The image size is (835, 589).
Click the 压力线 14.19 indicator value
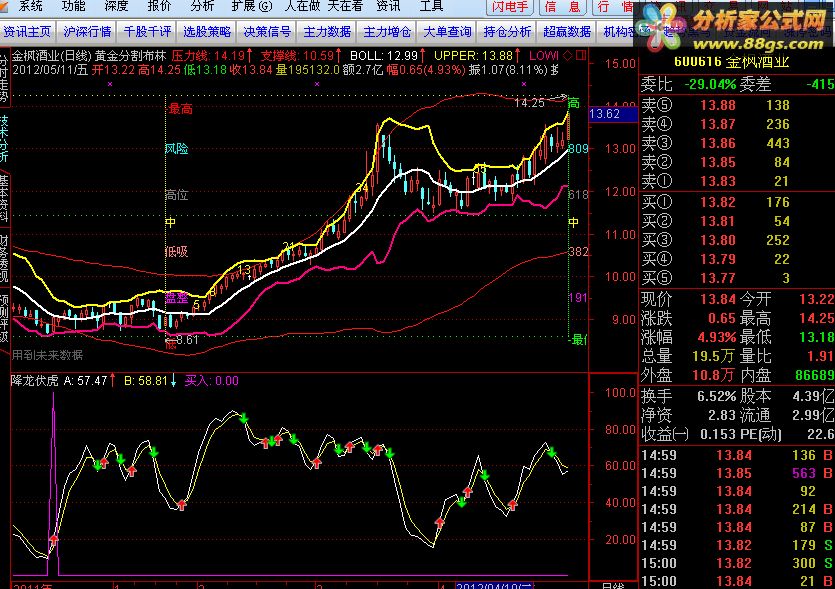[x=212, y=55]
